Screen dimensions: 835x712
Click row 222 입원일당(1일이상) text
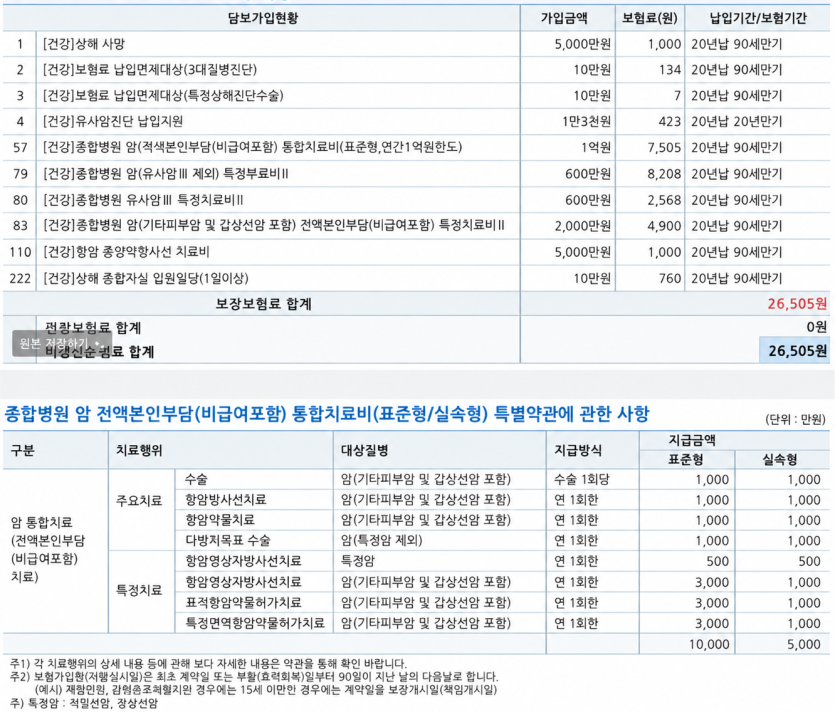200,278
